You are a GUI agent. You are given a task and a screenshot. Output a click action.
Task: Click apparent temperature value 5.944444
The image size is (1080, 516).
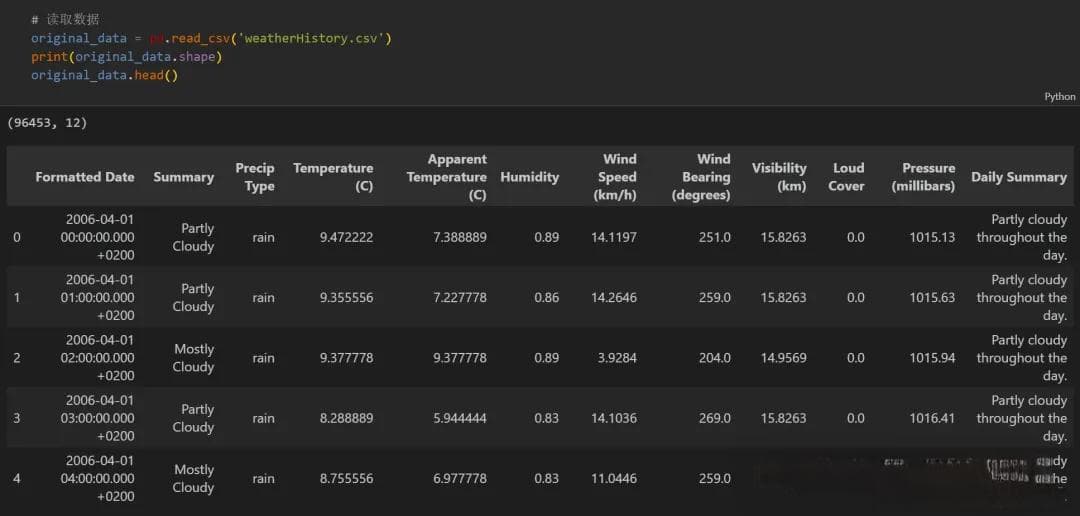[459, 418]
